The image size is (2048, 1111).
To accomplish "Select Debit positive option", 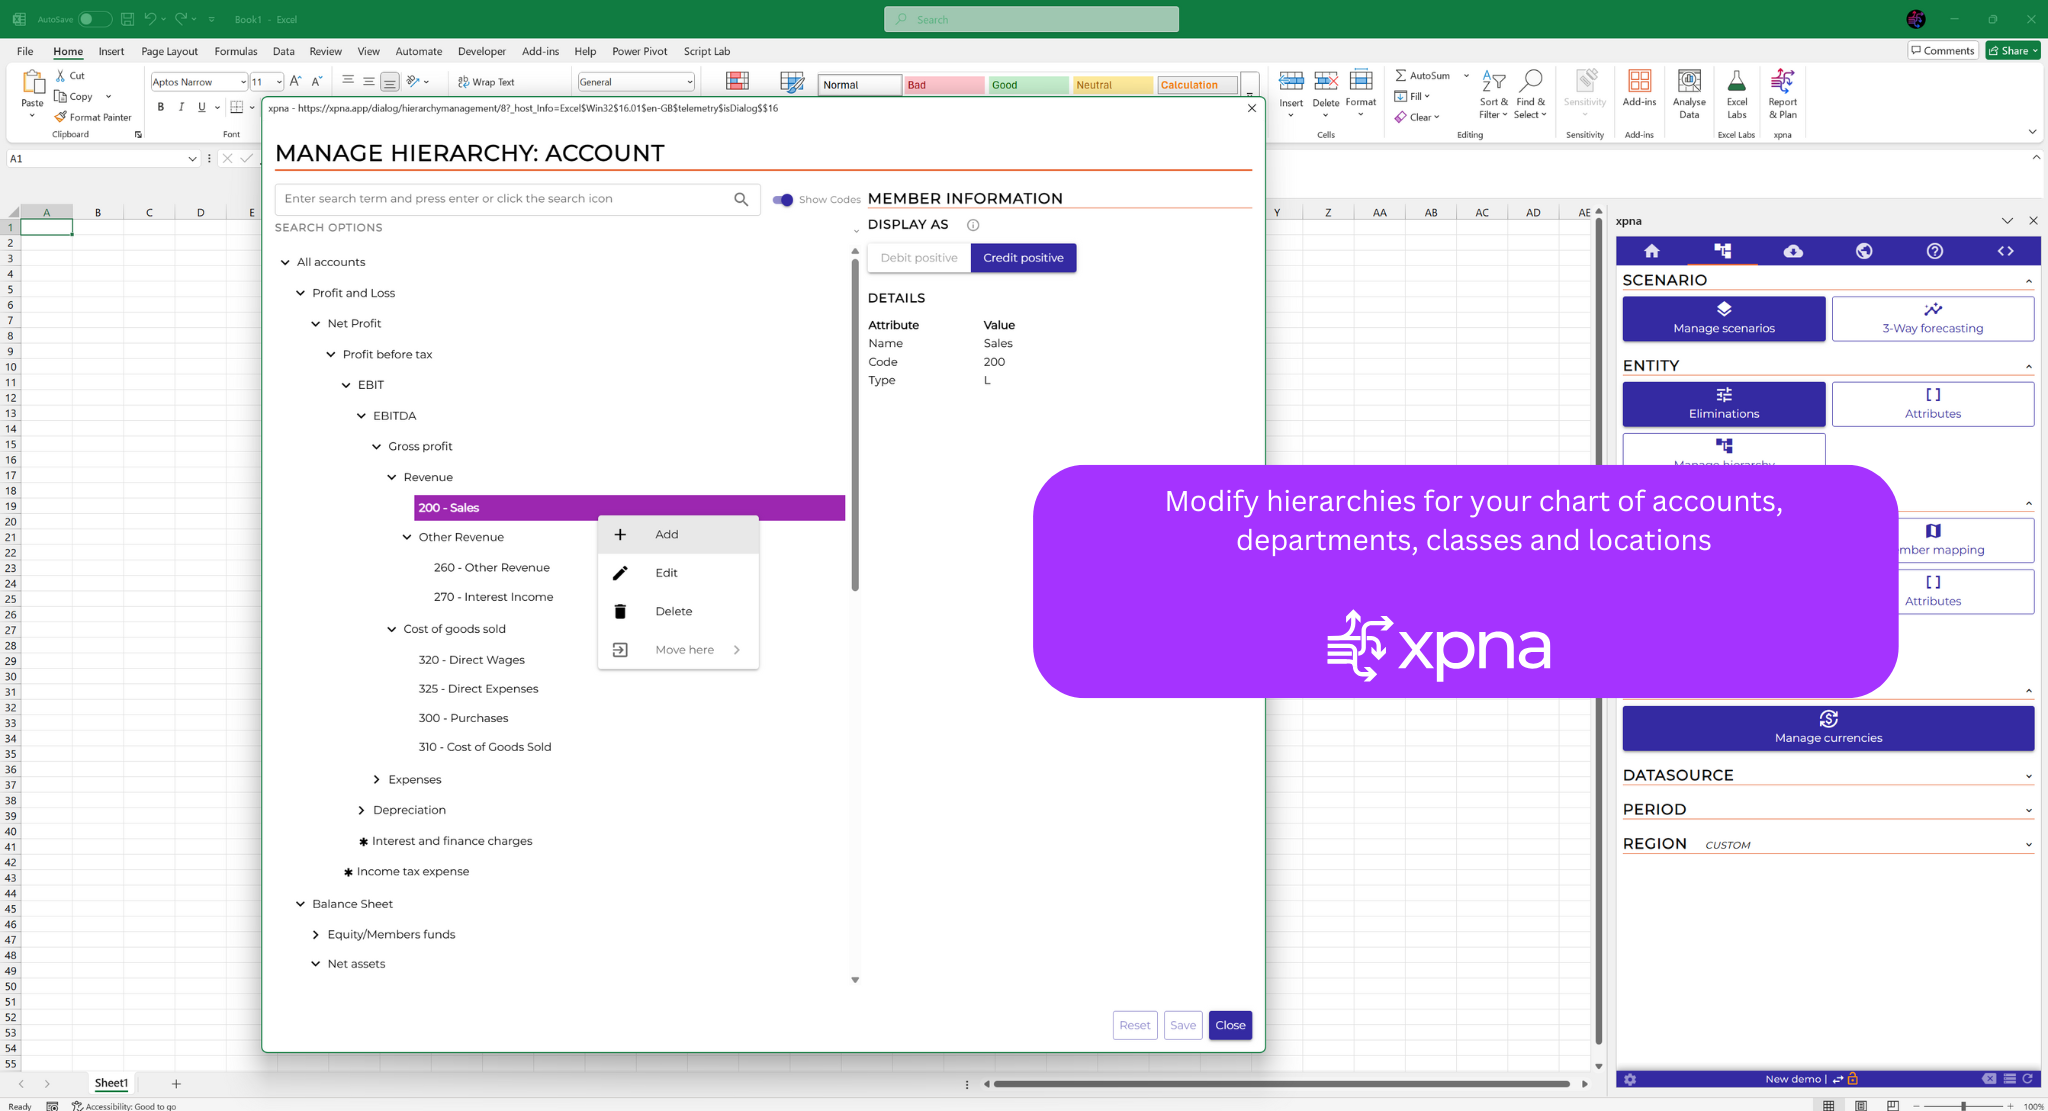I will [918, 258].
